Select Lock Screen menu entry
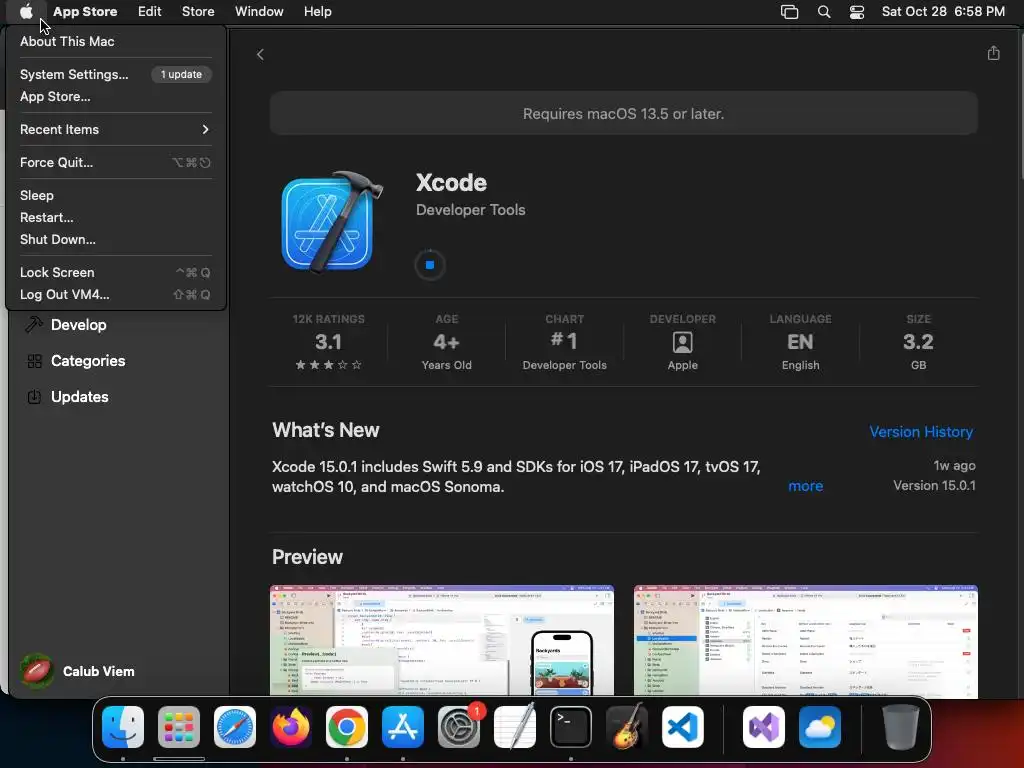 [x=116, y=272]
